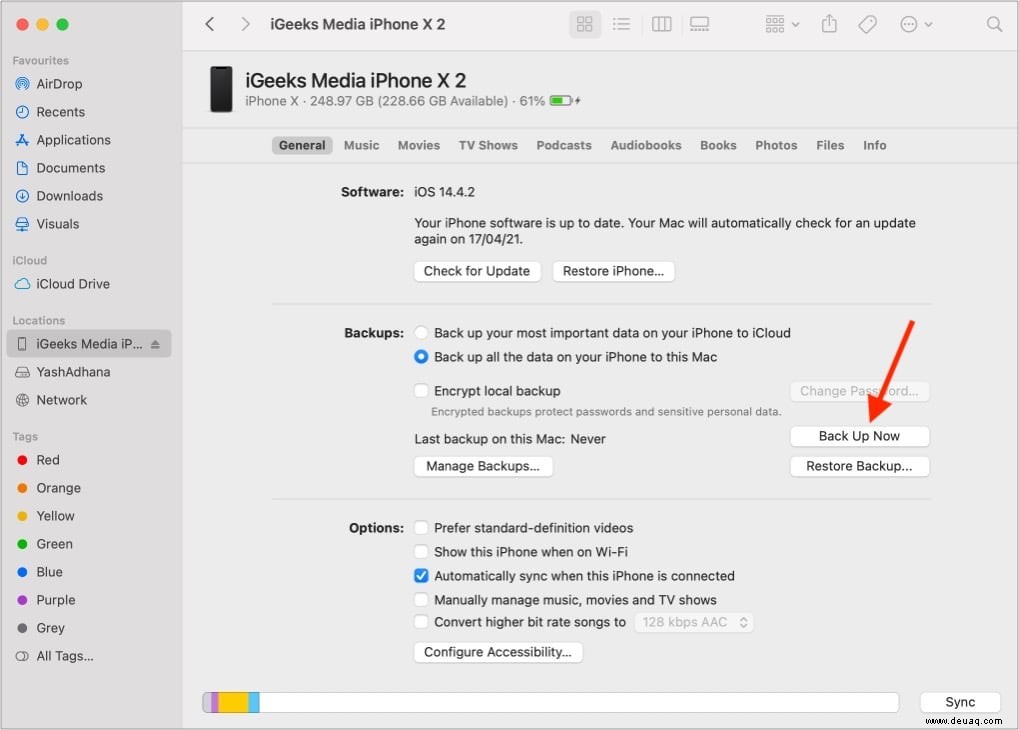Select back up to this Mac option
The image size is (1019, 730).
(421, 357)
